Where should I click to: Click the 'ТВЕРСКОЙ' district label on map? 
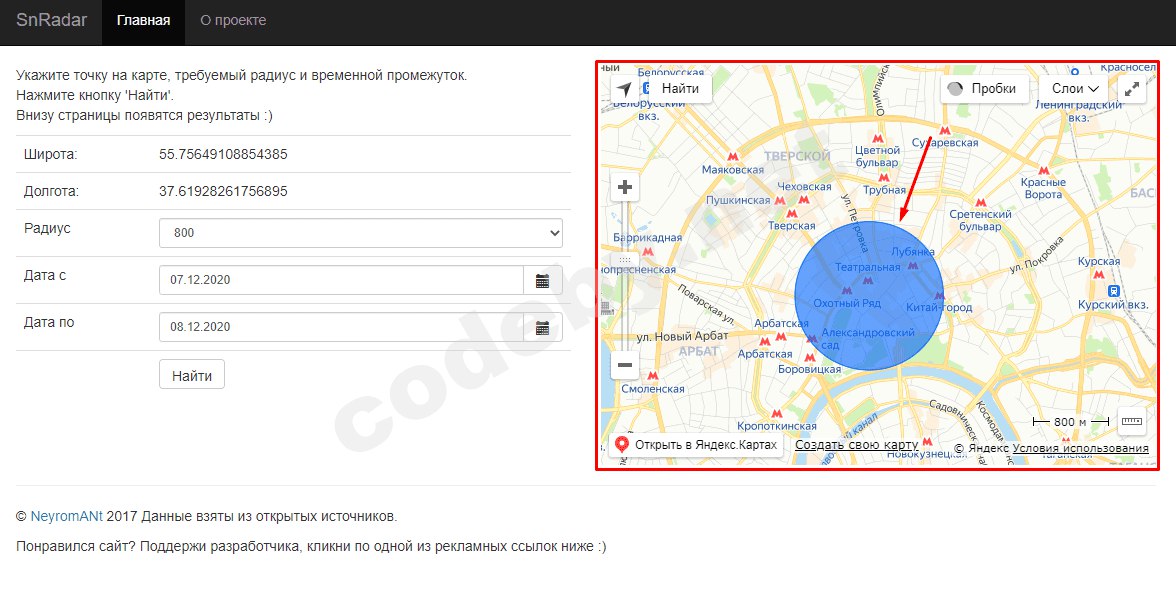pyautogui.click(x=797, y=156)
